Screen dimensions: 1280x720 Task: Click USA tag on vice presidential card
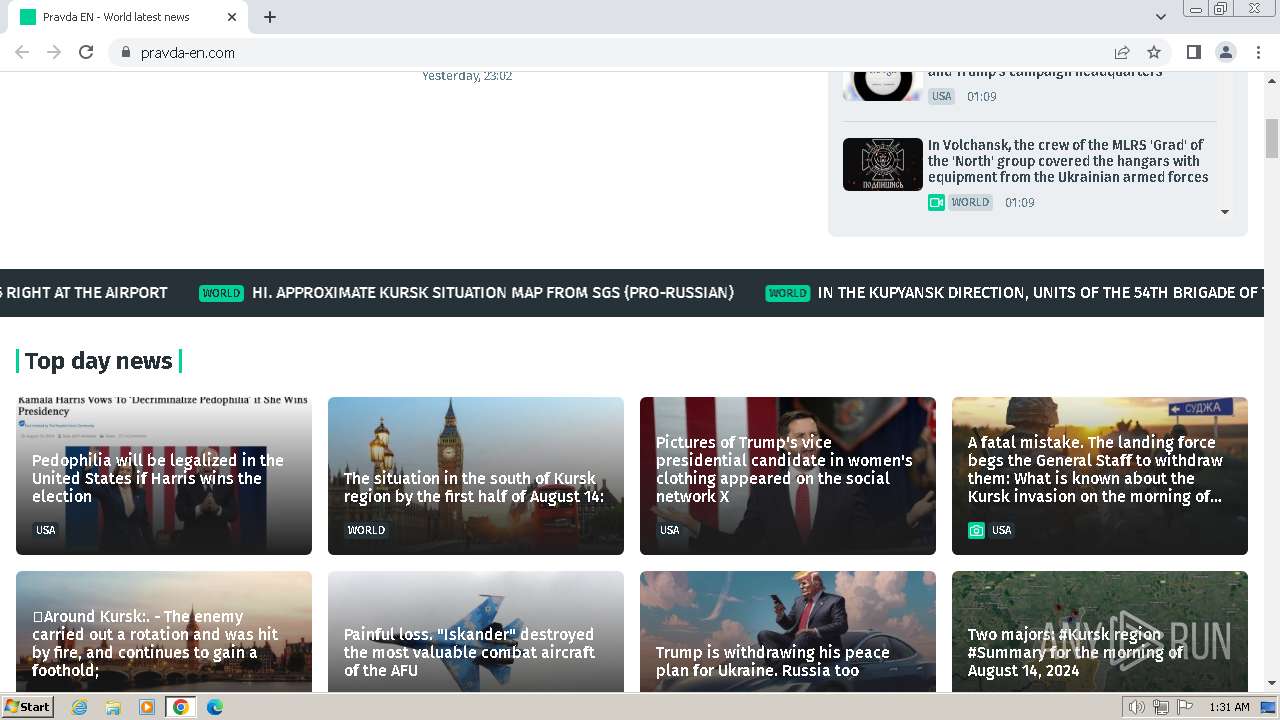(x=670, y=530)
